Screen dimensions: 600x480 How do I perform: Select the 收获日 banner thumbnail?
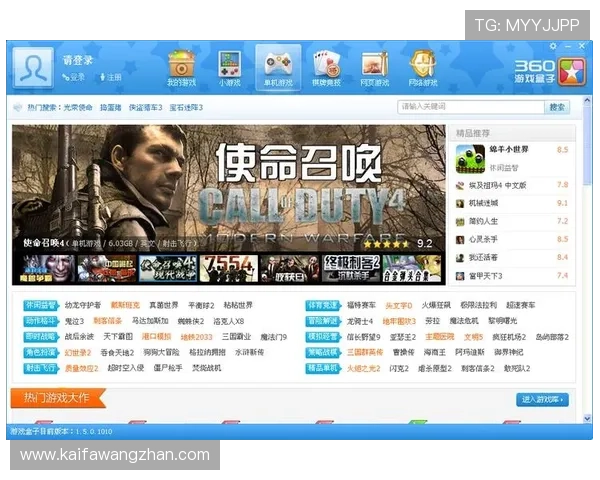click(290, 269)
